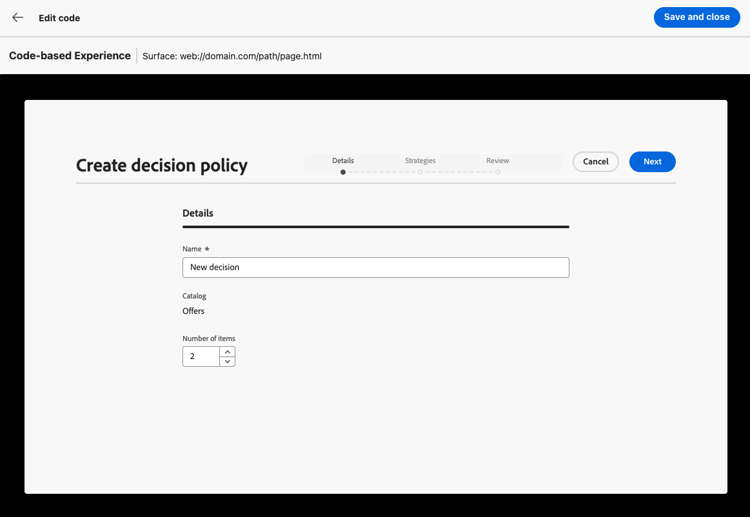
Task: Cancel the decision policy creation
Action: pyautogui.click(x=596, y=162)
